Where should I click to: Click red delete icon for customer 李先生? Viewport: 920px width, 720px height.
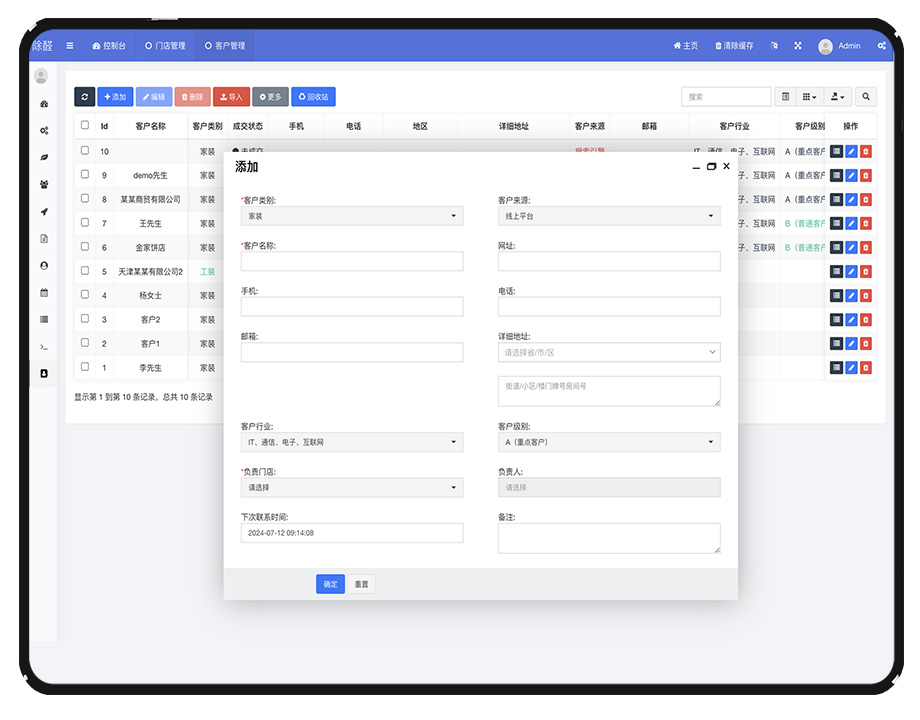(866, 368)
